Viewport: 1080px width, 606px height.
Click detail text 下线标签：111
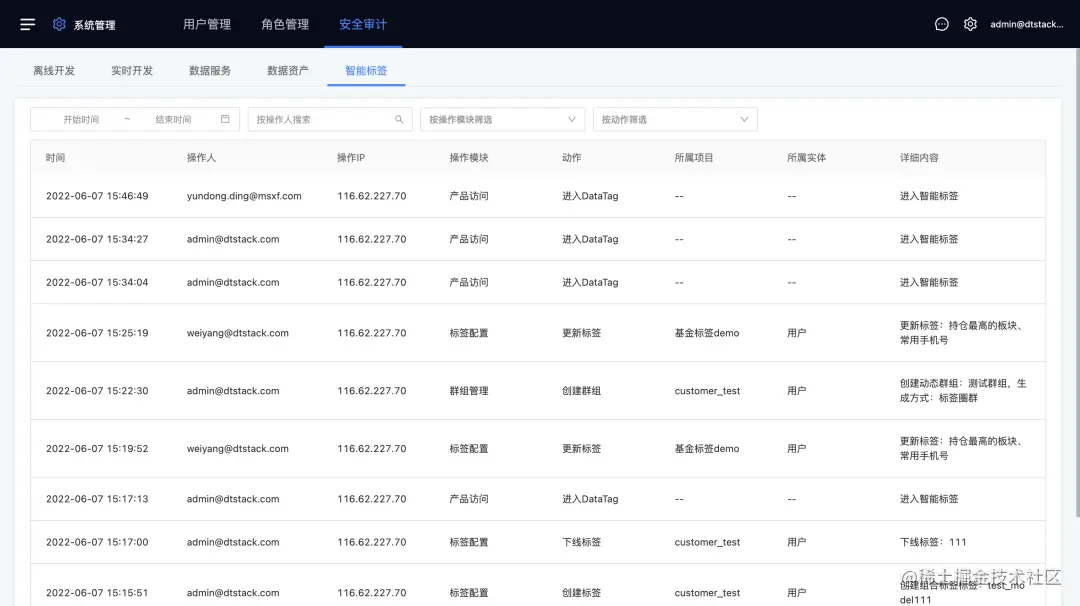933,542
